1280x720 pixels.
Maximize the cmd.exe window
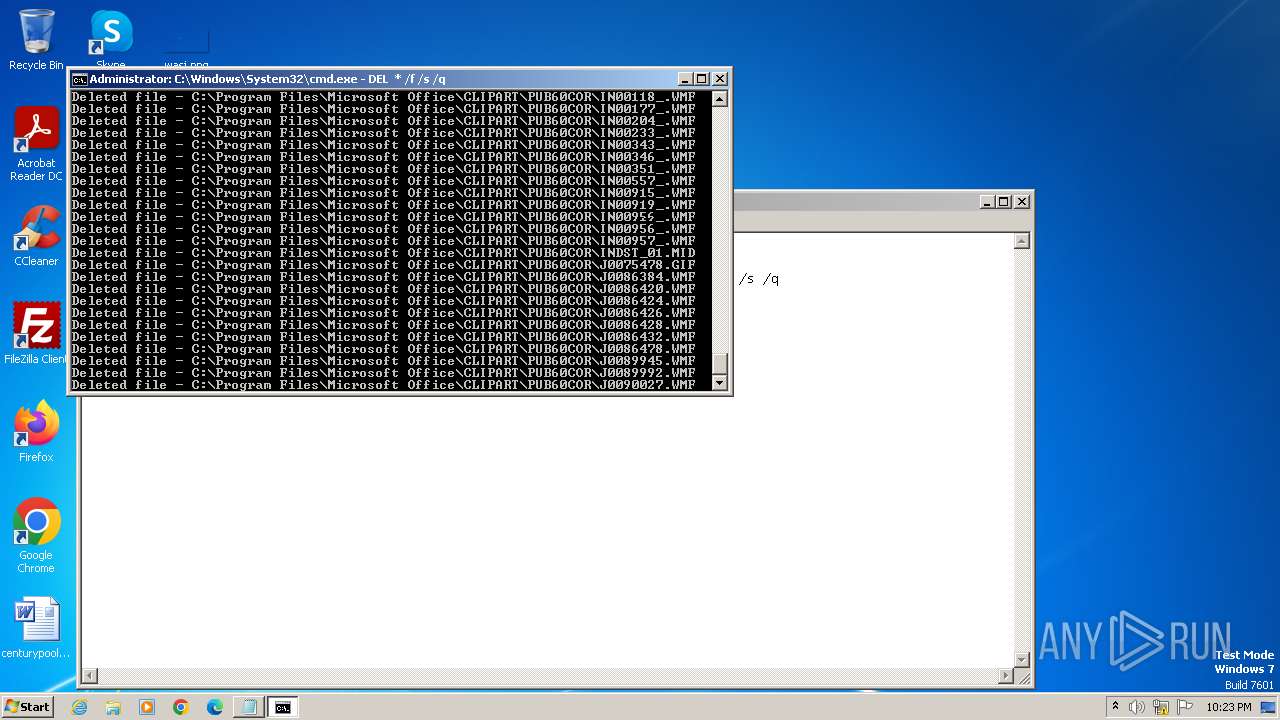click(x=702, y=79)
